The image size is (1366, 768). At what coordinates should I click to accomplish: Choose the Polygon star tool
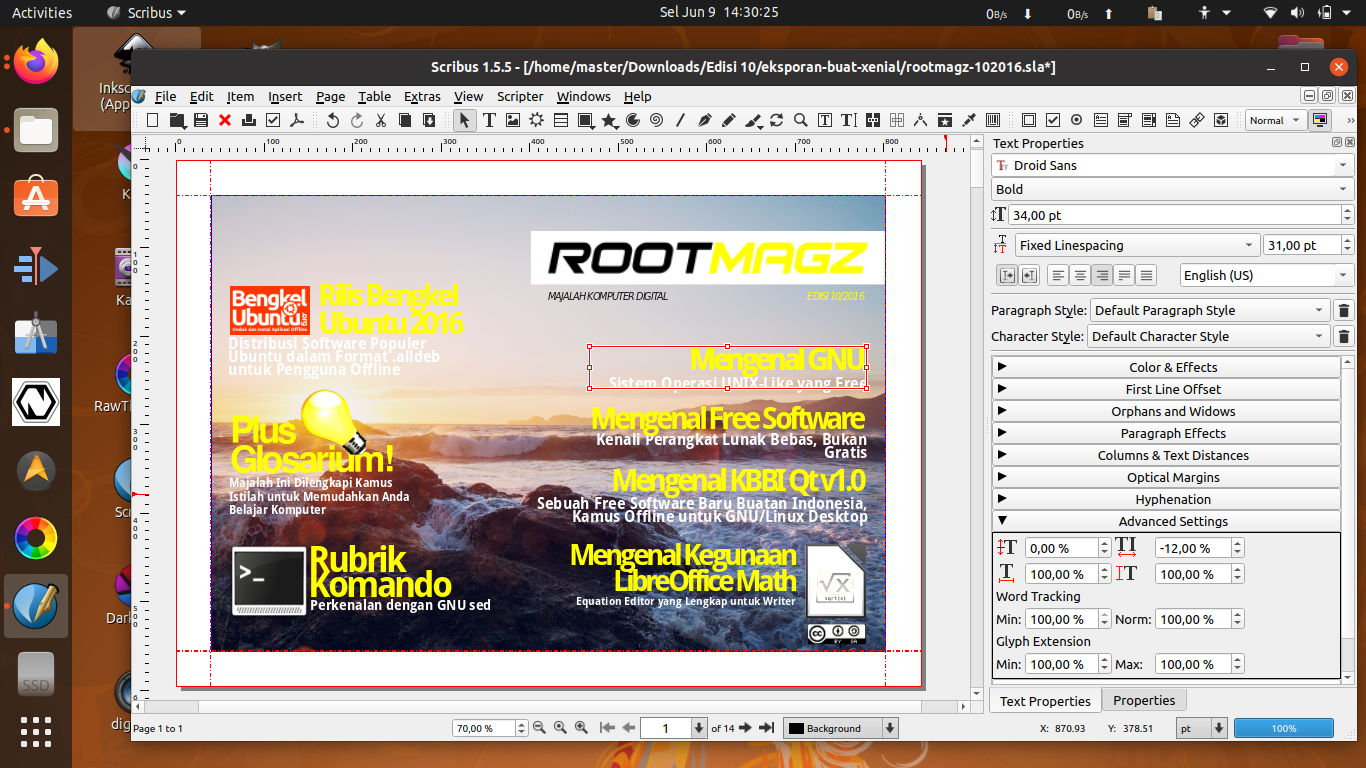click(609, 120)
